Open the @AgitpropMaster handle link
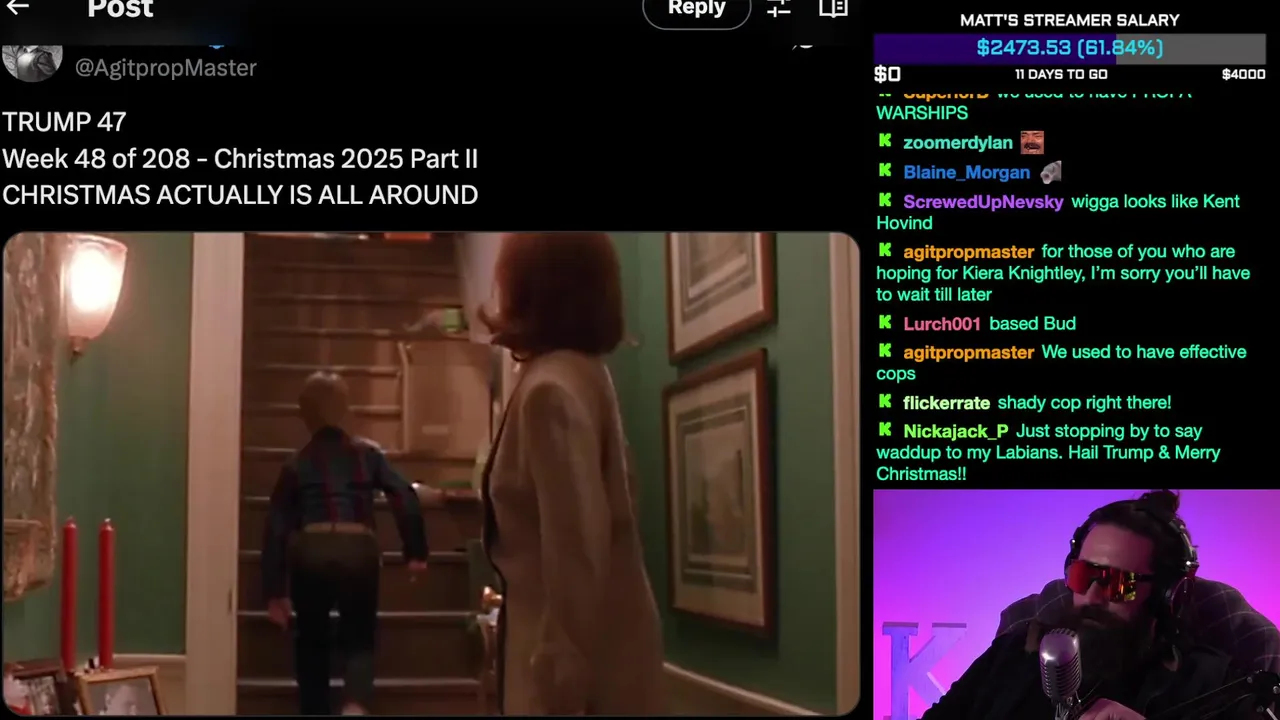Image resolution: width=1280 pixels, height=720 pixels. click(x=166, y=67)
